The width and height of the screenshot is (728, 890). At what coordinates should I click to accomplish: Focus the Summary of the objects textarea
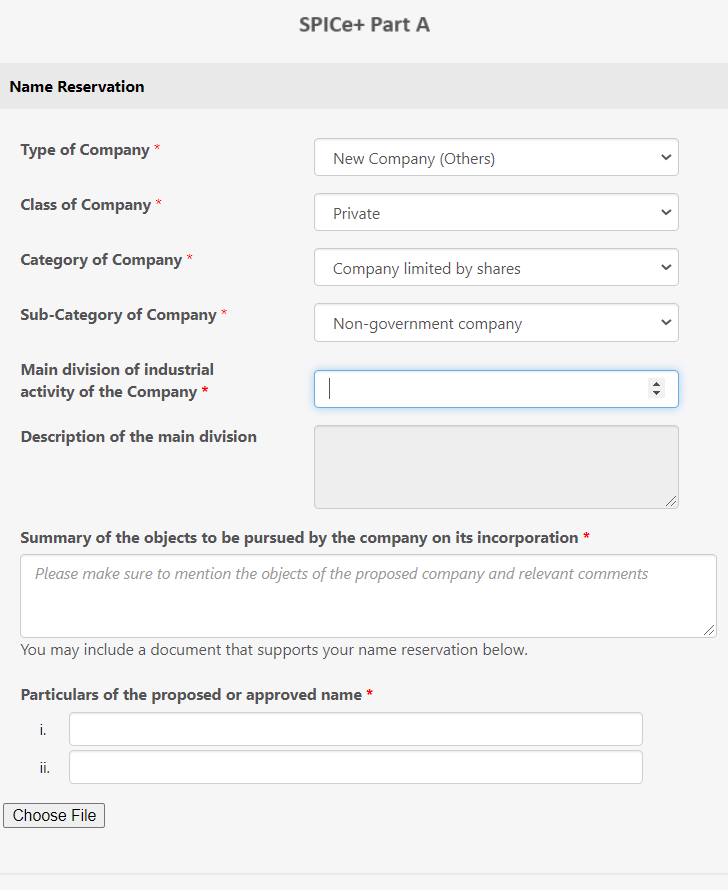pyautogui.click(x=368, y=596)
